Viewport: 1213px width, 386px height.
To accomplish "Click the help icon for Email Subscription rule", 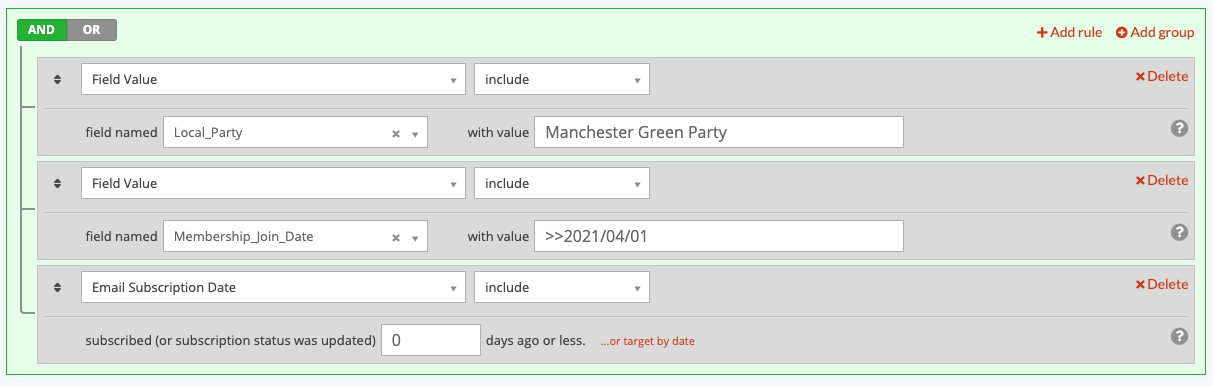I will point(1179,336).
